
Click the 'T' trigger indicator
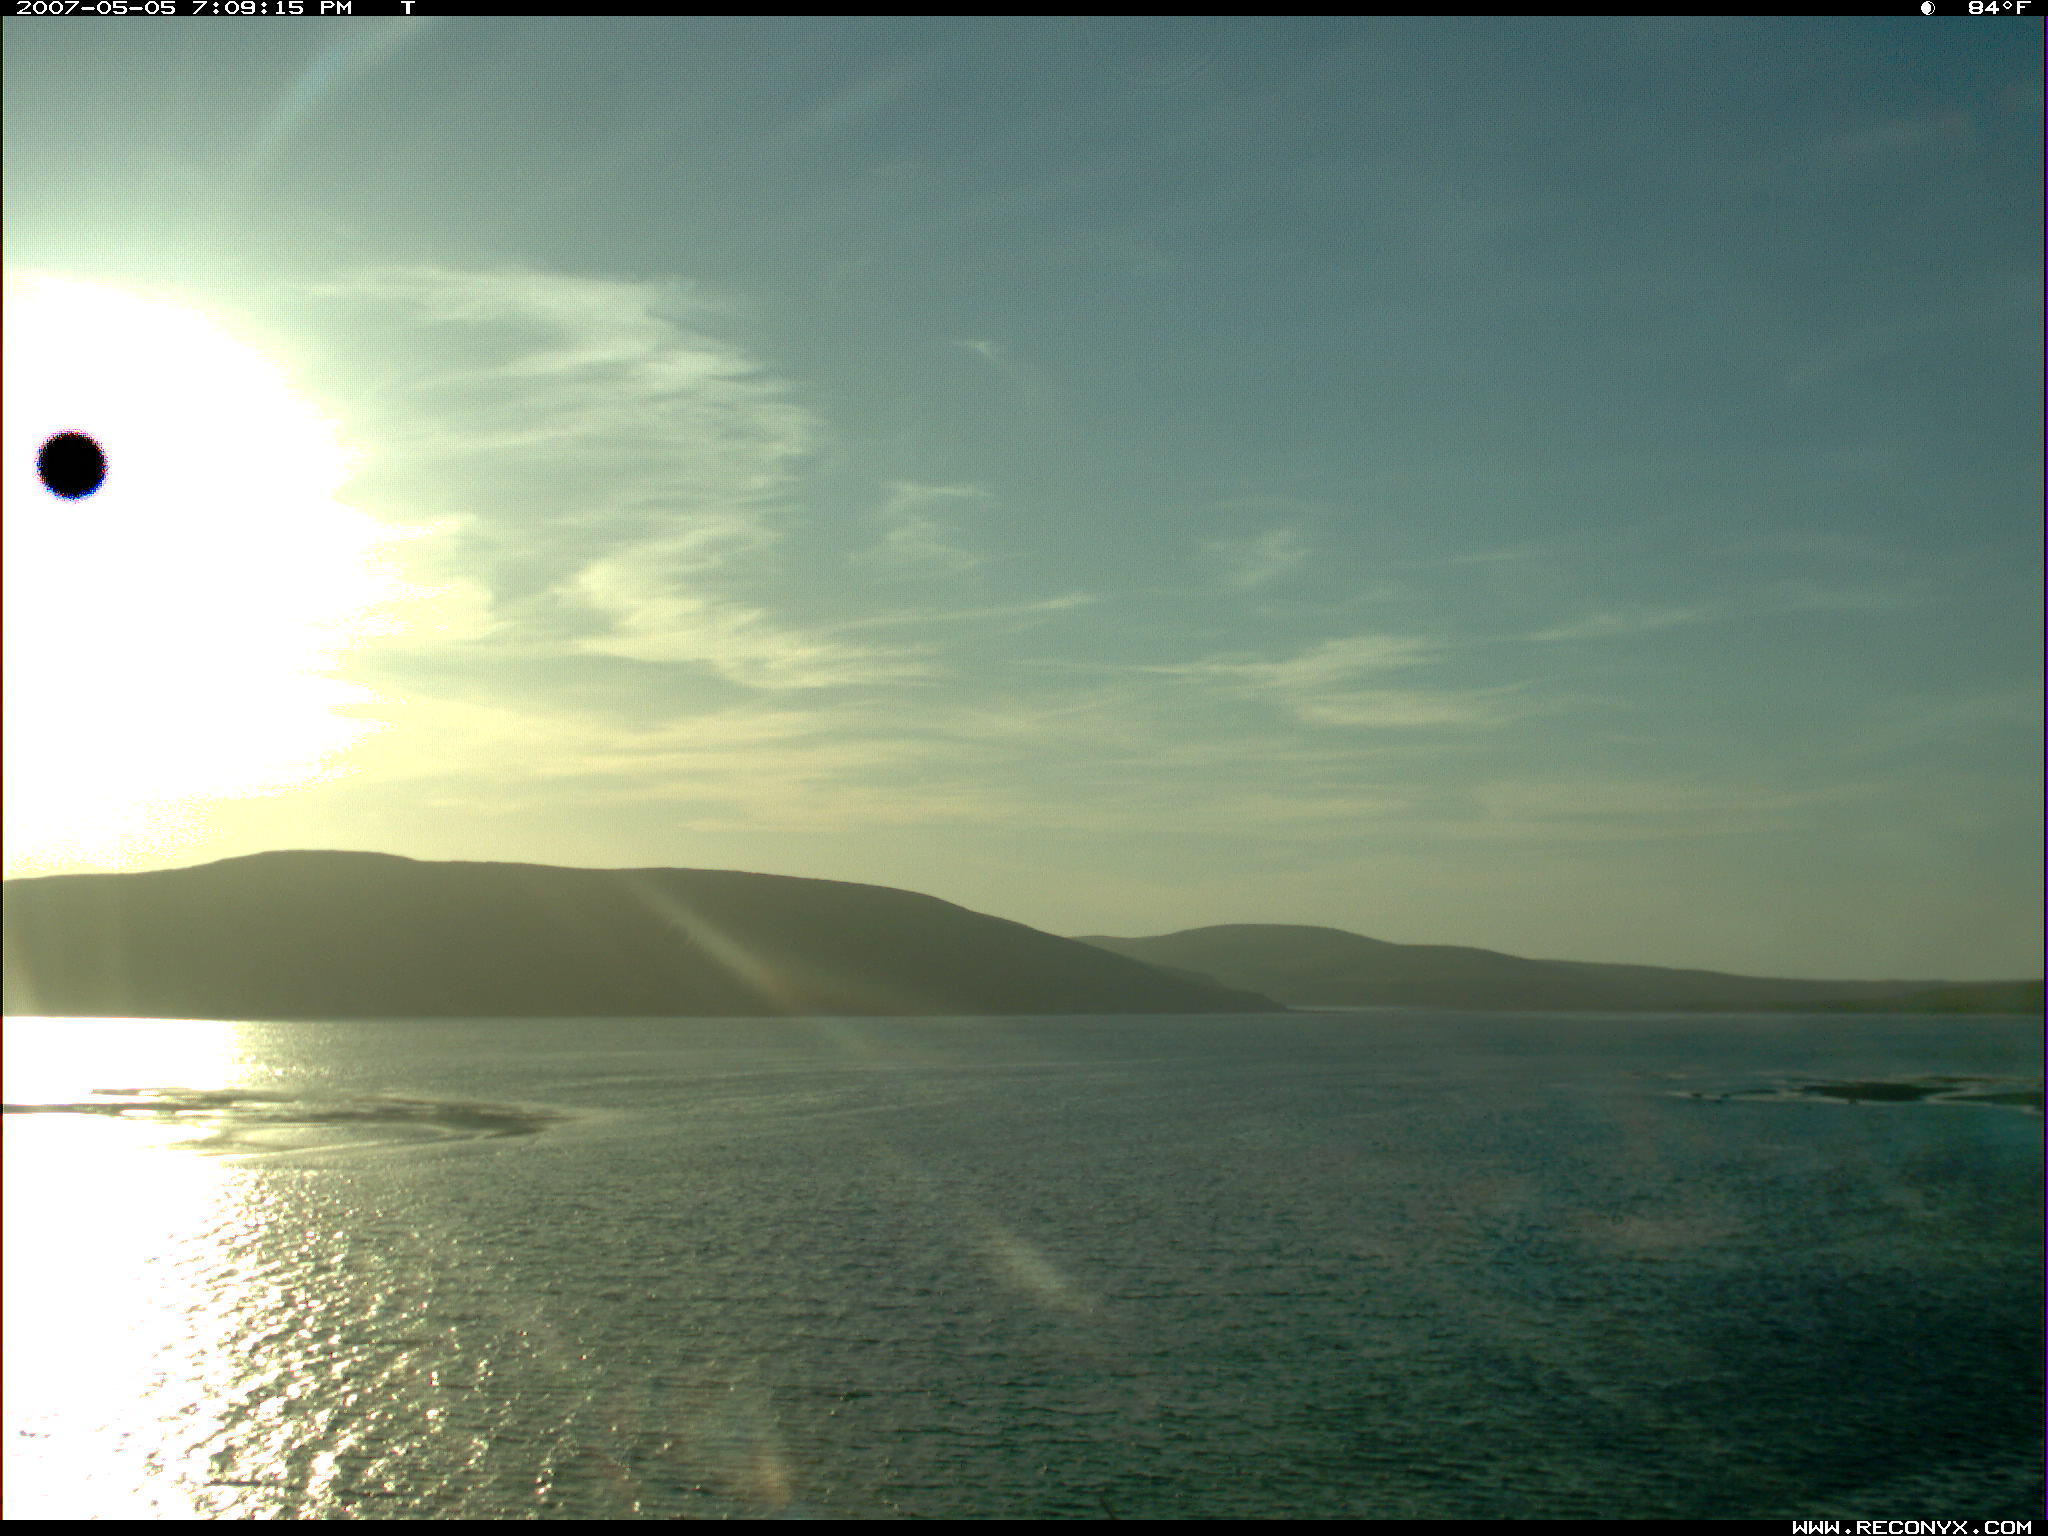(407, 8)
